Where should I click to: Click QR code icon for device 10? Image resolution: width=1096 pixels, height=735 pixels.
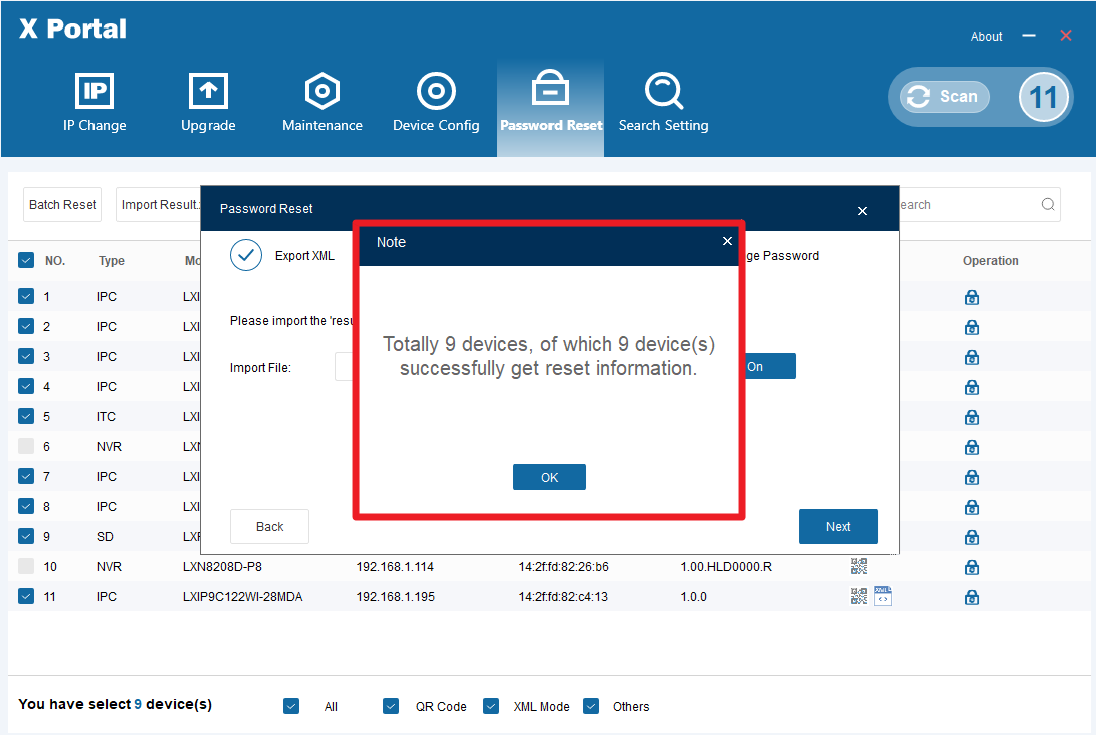[x=859, y=567]
